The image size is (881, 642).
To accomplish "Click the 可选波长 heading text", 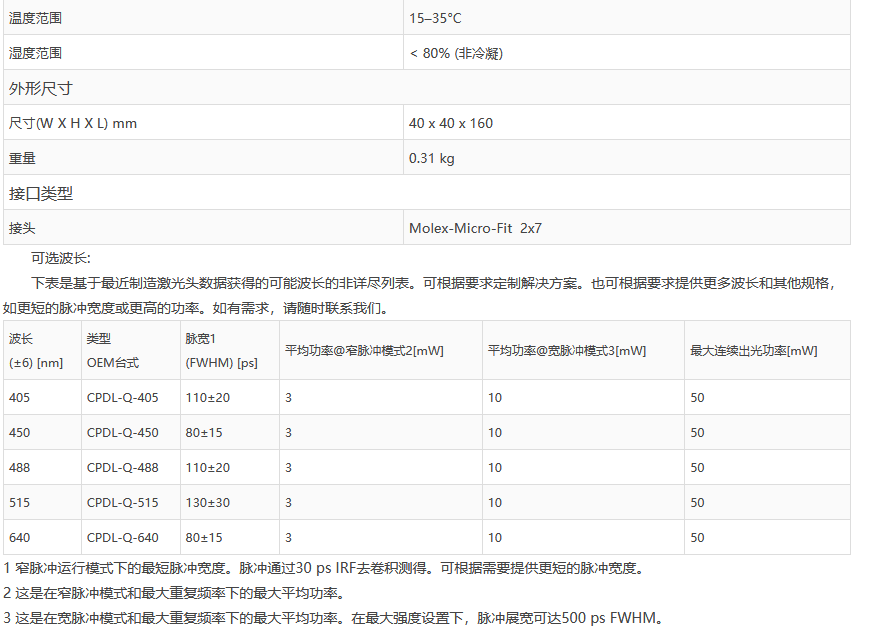I will click(x=60, y=258).
